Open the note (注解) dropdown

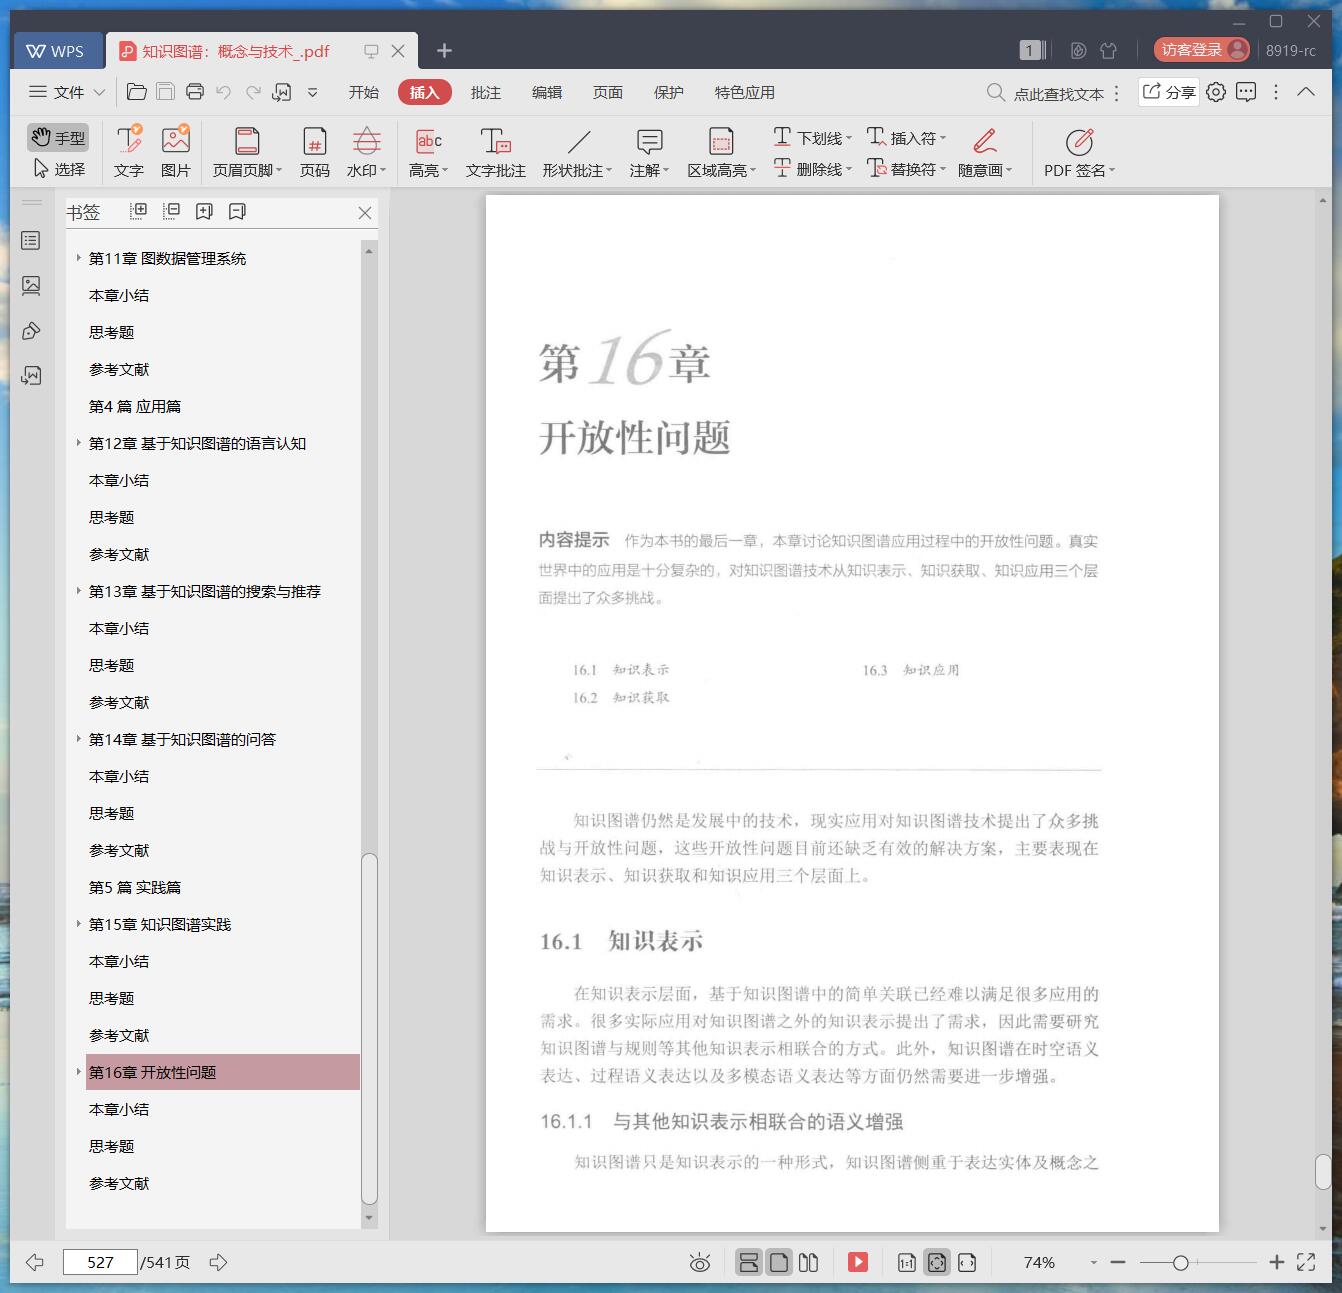(649, 152)
